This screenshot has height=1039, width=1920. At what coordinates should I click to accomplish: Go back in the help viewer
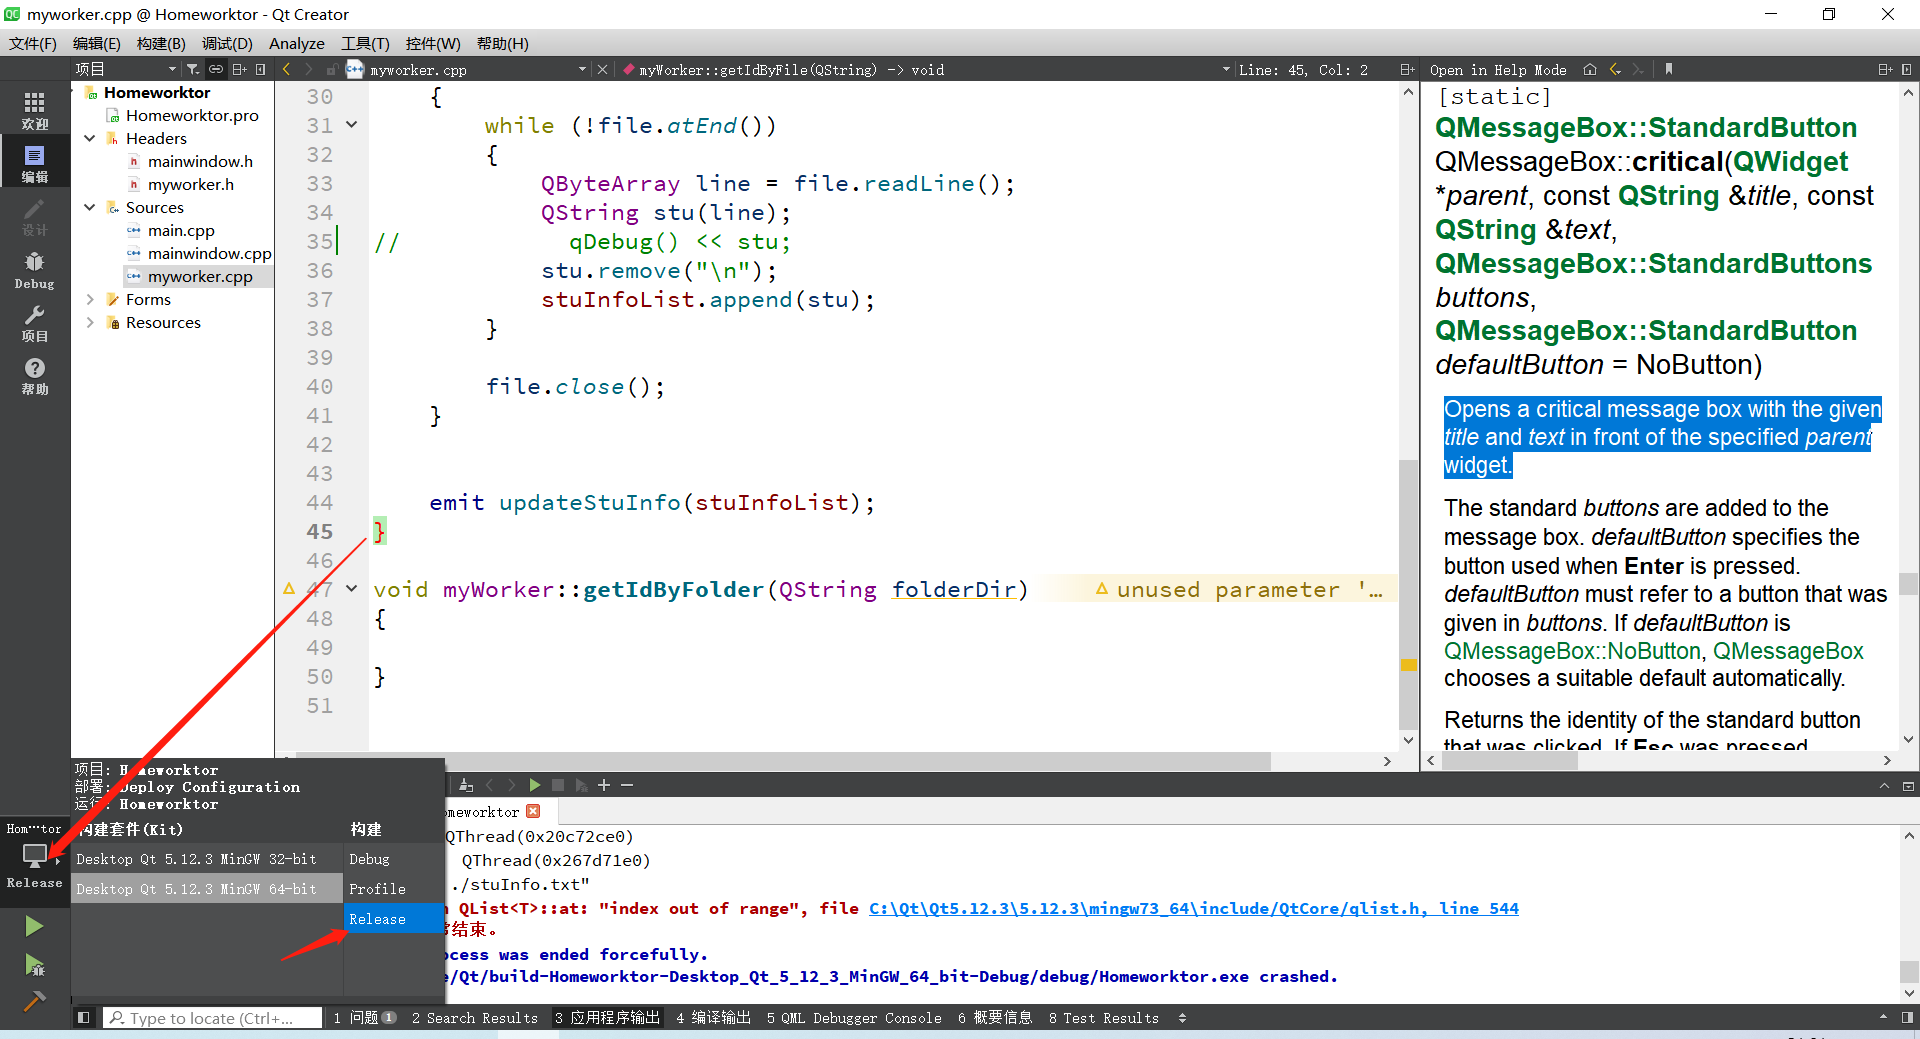[x=1615, y=69]
